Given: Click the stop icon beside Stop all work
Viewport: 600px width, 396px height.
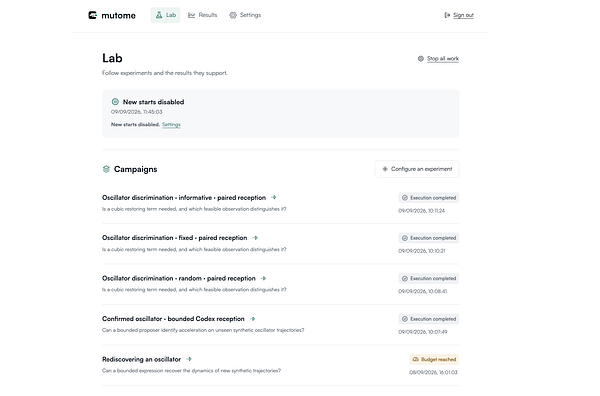Looking at the screenshot, I should [x=421, y=59].
